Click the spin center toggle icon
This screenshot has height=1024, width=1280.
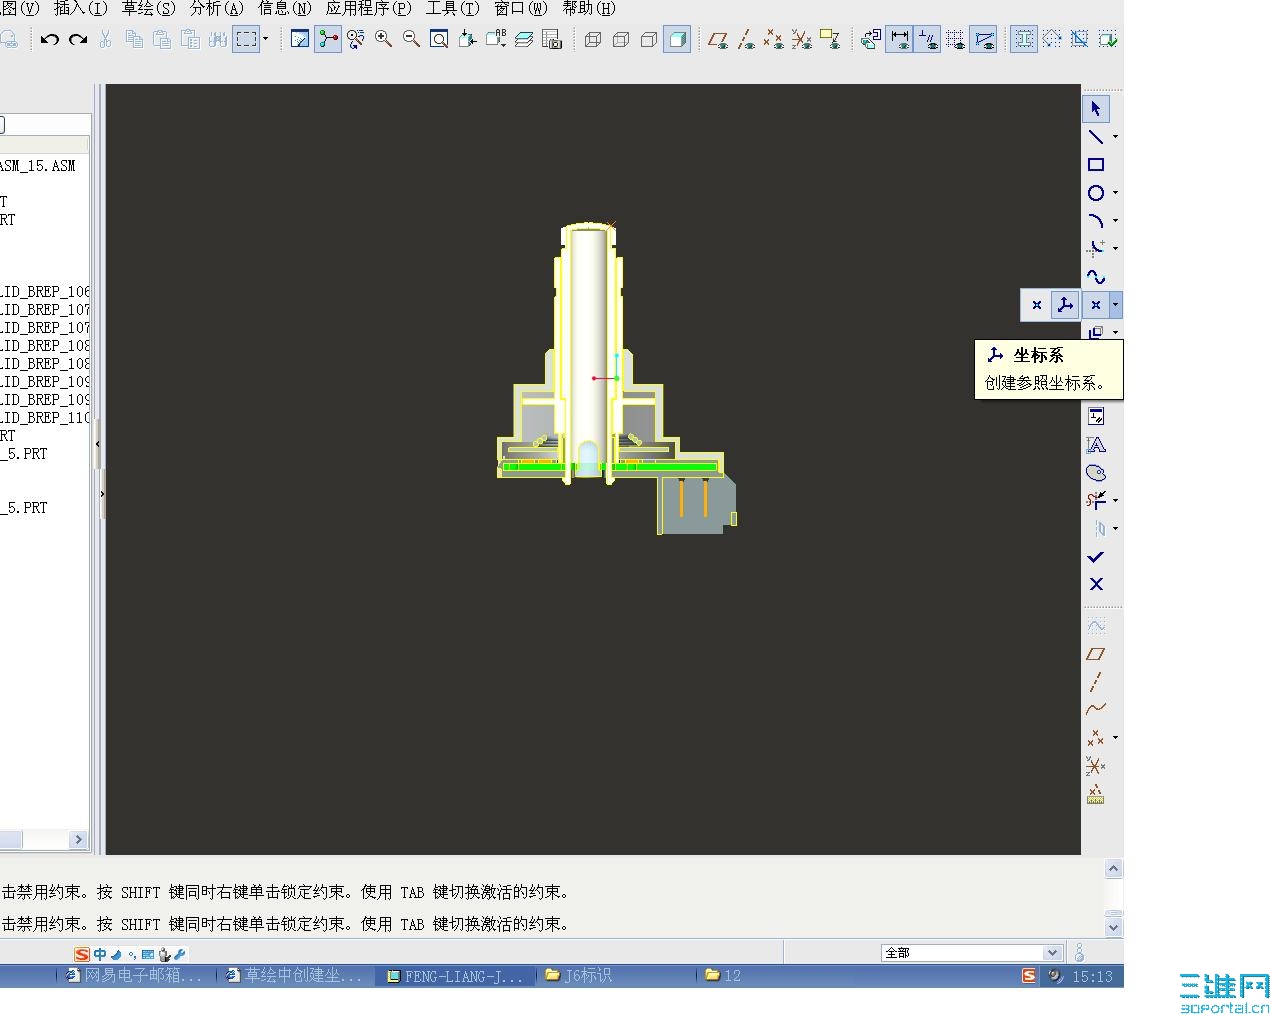coord(328,39)
